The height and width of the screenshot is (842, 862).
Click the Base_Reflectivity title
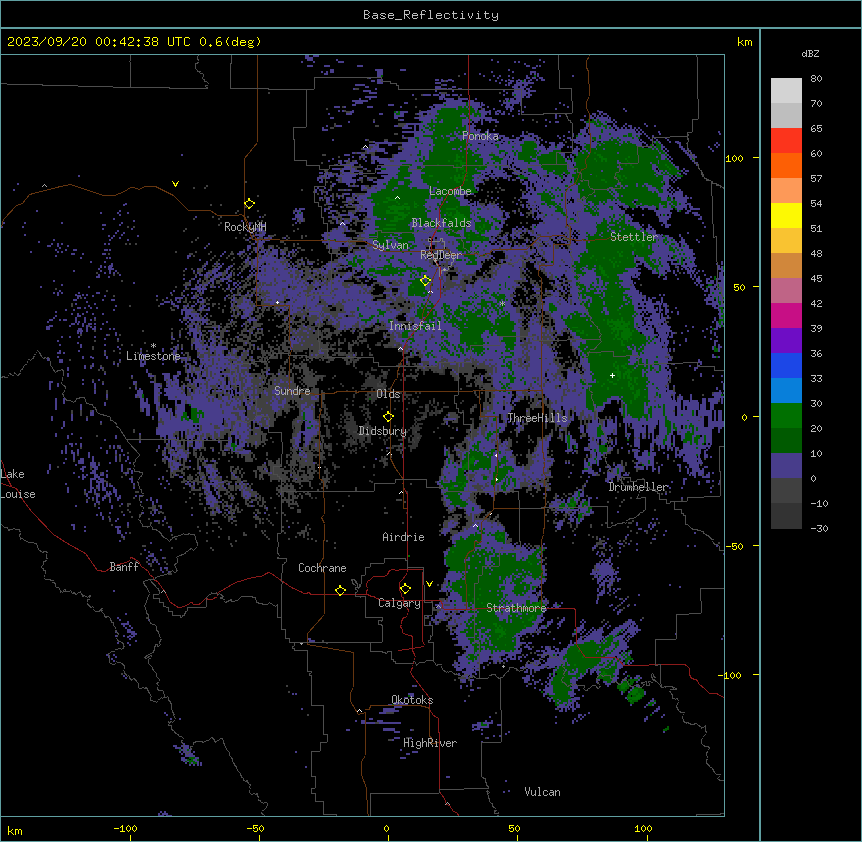click(431, 15)
